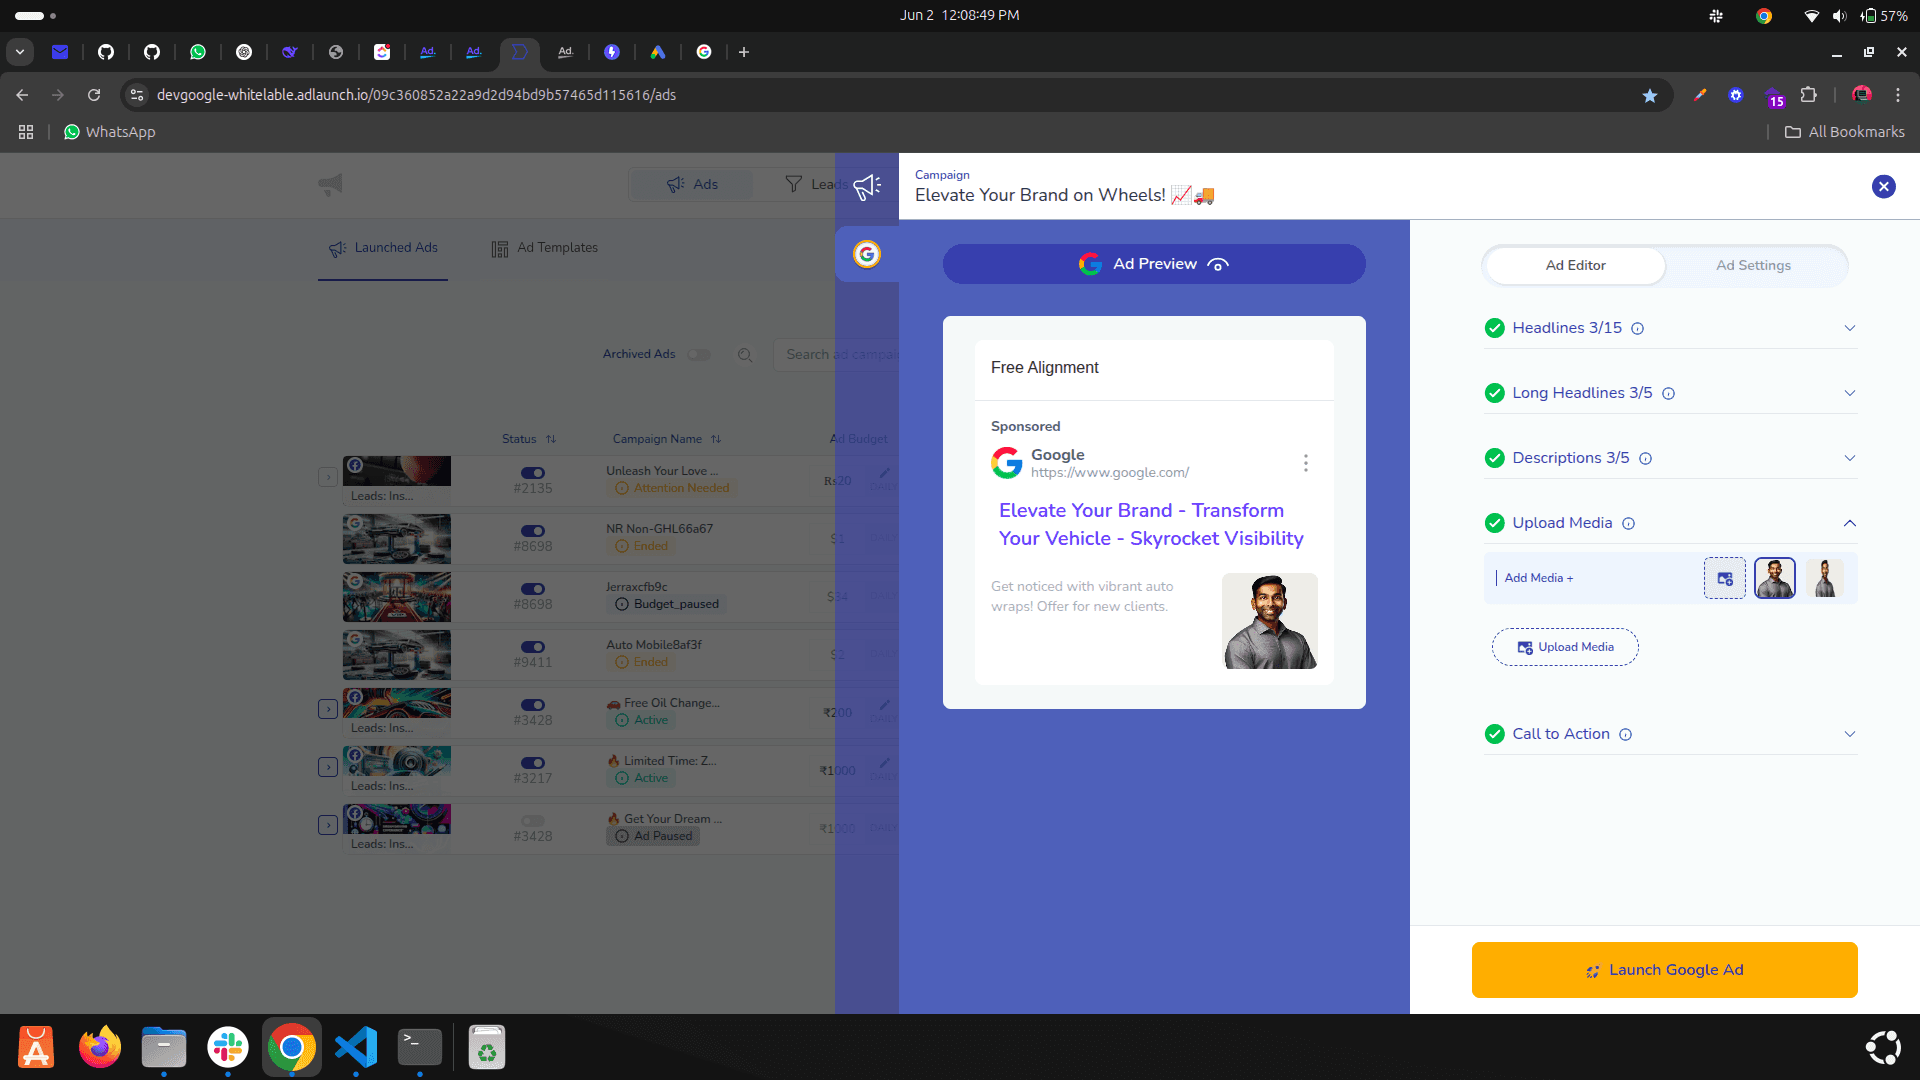Toggle the status switch for Free Oil Change campaign
This screenshot has width=1920, height=1080.
(x=533, y=705)
